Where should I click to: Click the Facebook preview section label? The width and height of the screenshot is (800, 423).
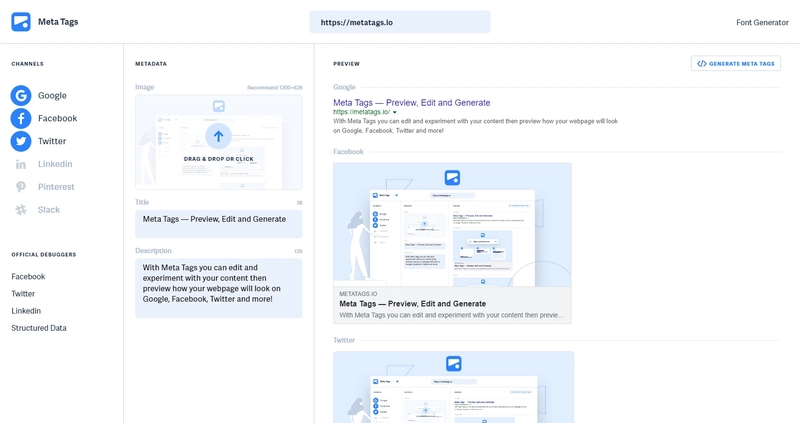point(348,152)
